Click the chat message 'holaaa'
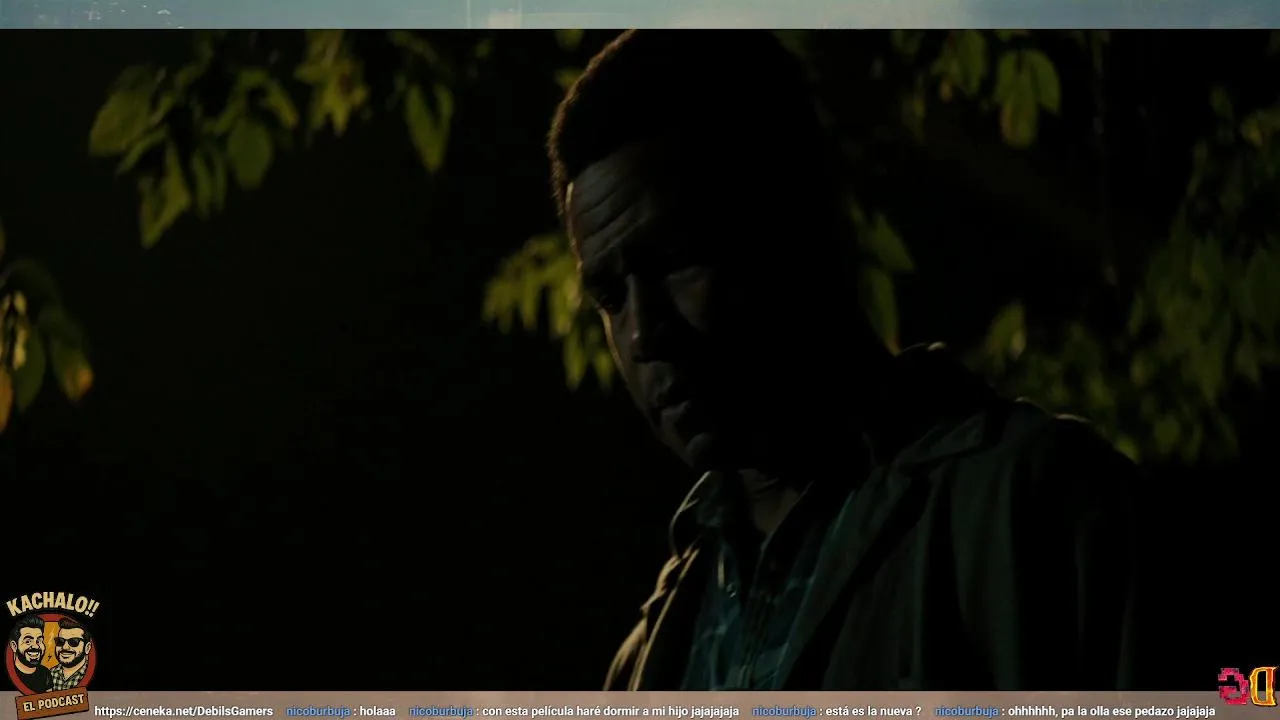Screen dimensions: 1280x720 click(378, 711)
